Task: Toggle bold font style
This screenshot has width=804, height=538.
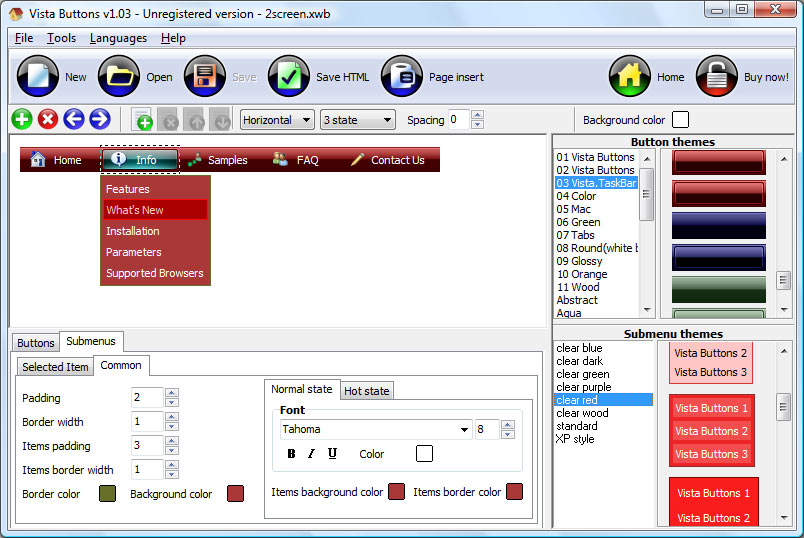Action: 291,453
